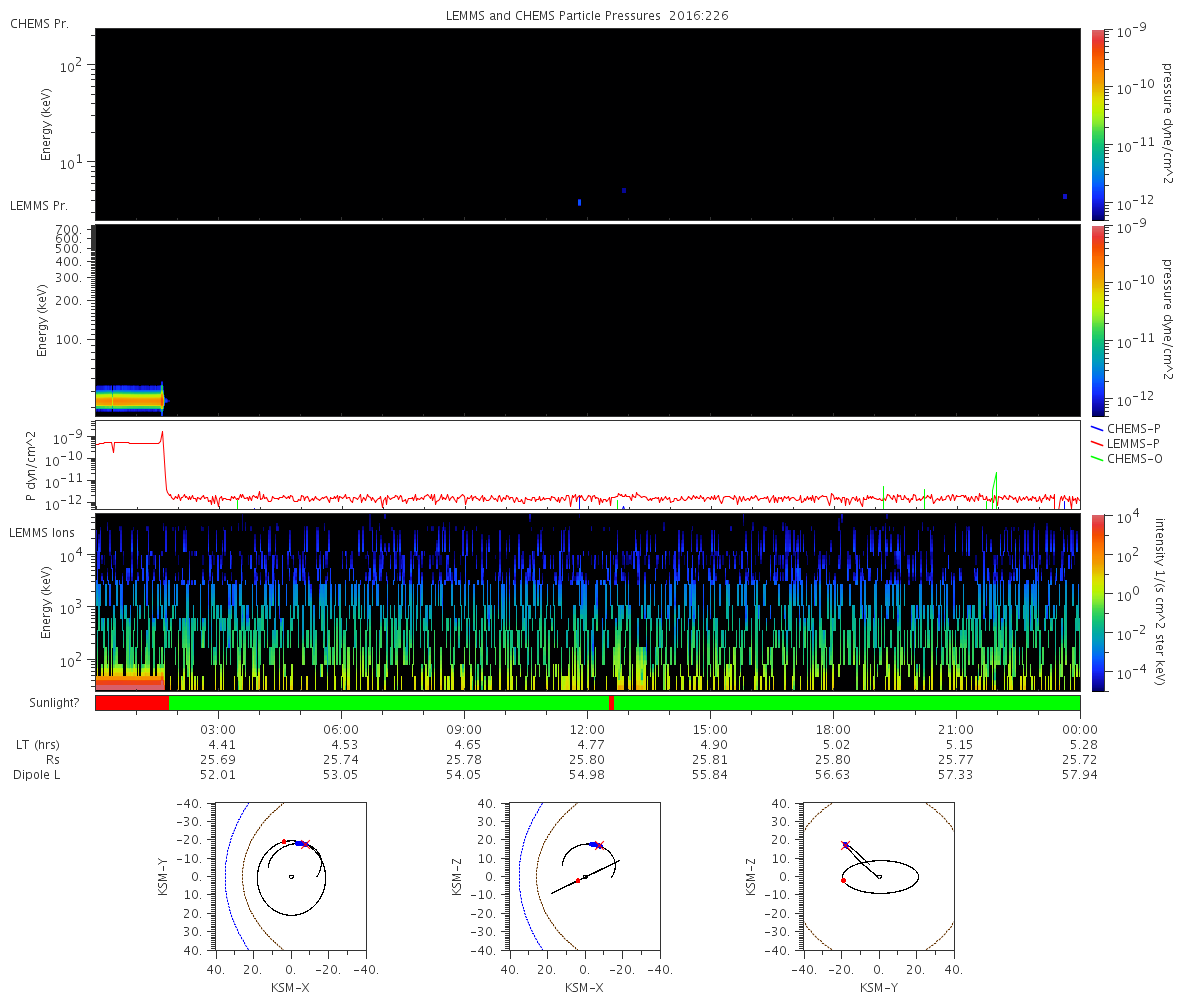Screen dimensions: 1200x1000
Task: Click the KSM-X KSM-Y orbit plot
Action: [290, 875]
